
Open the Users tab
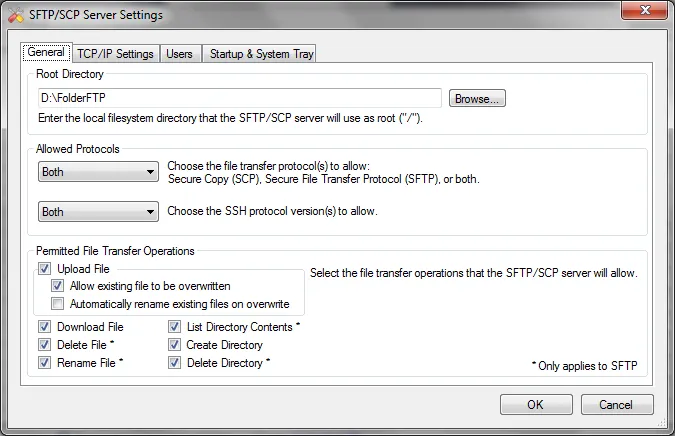pyautogui.click(x=179, y=54)
